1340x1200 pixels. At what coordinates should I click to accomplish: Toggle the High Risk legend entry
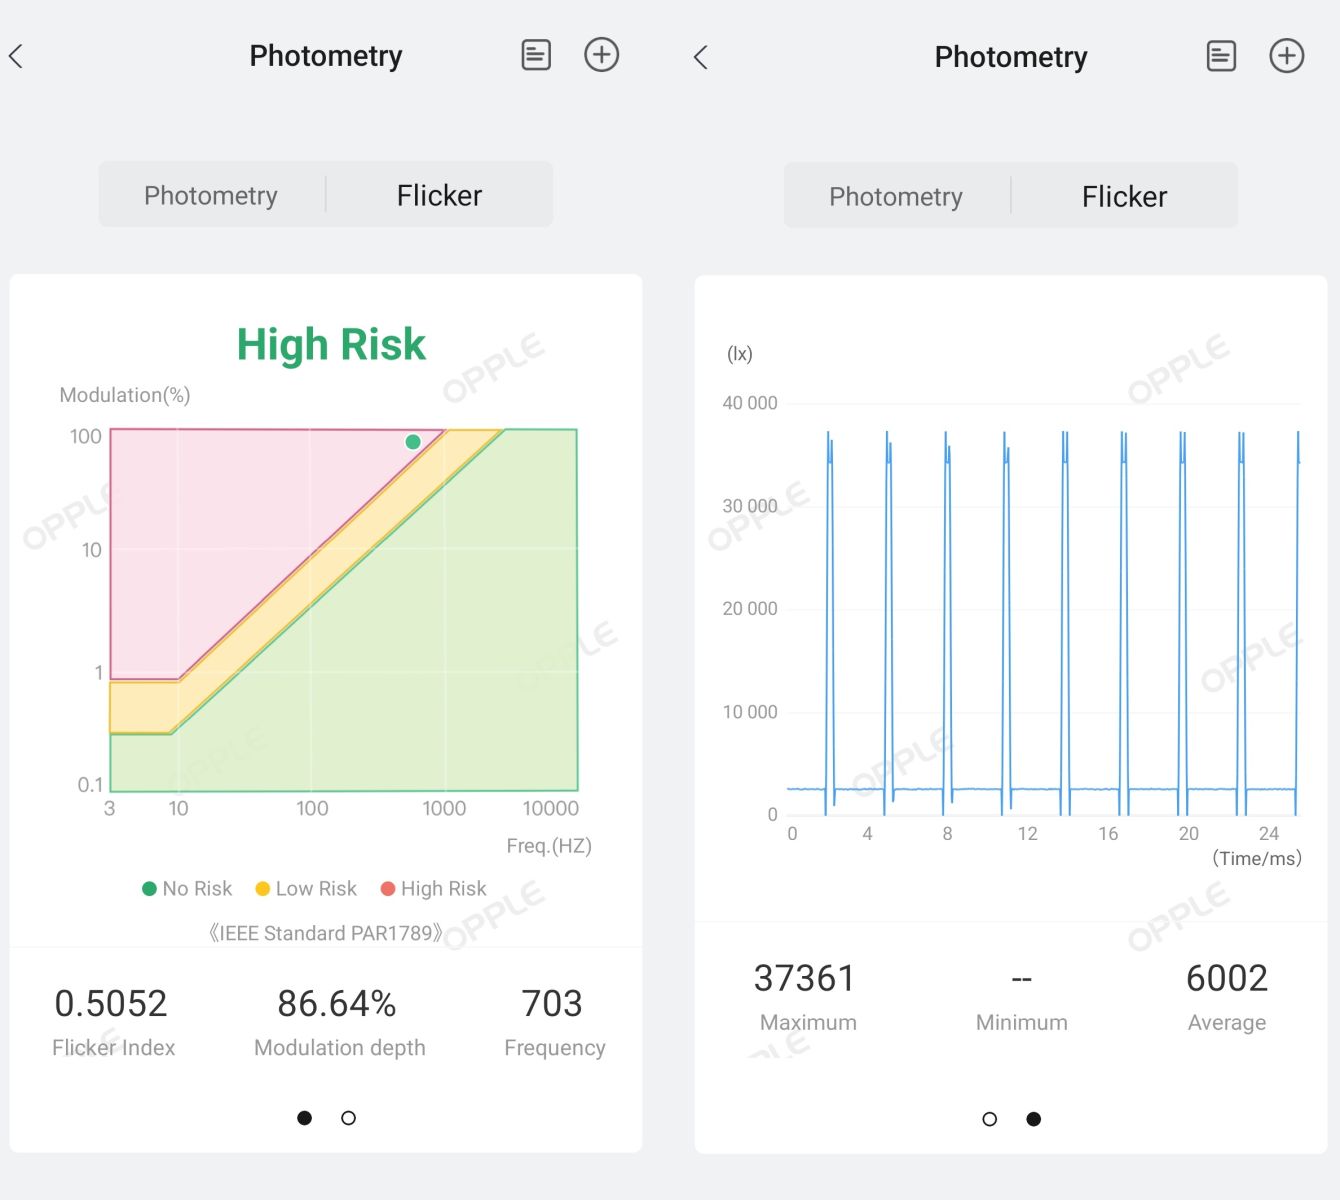point(433,888)
